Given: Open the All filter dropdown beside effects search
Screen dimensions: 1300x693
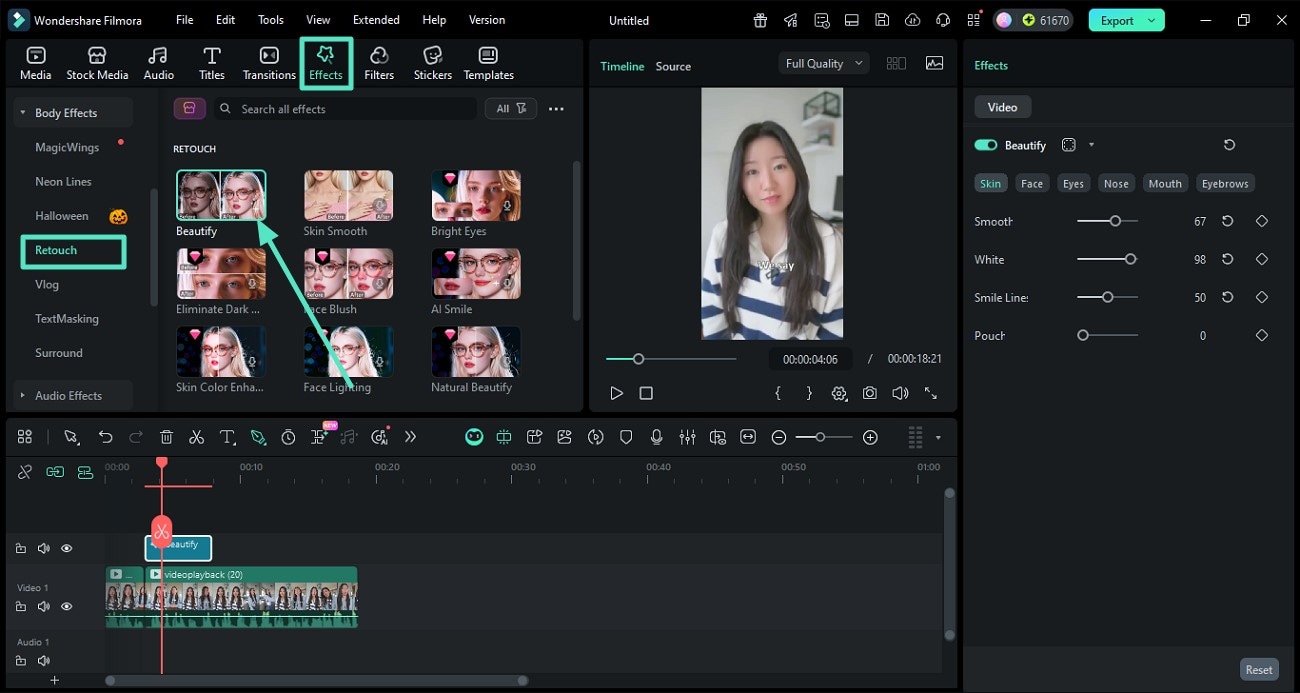Looking at the screenshot, I should click(x=510, y=108).
